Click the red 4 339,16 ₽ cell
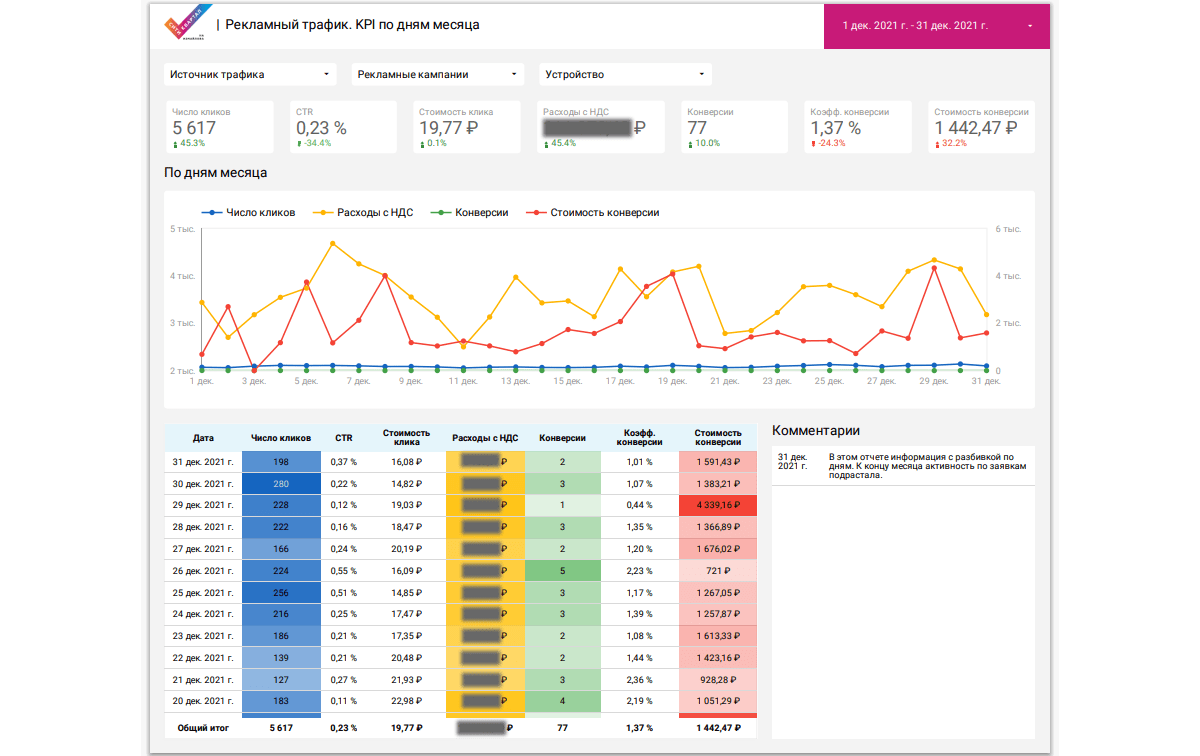 (x=718, y=505)
